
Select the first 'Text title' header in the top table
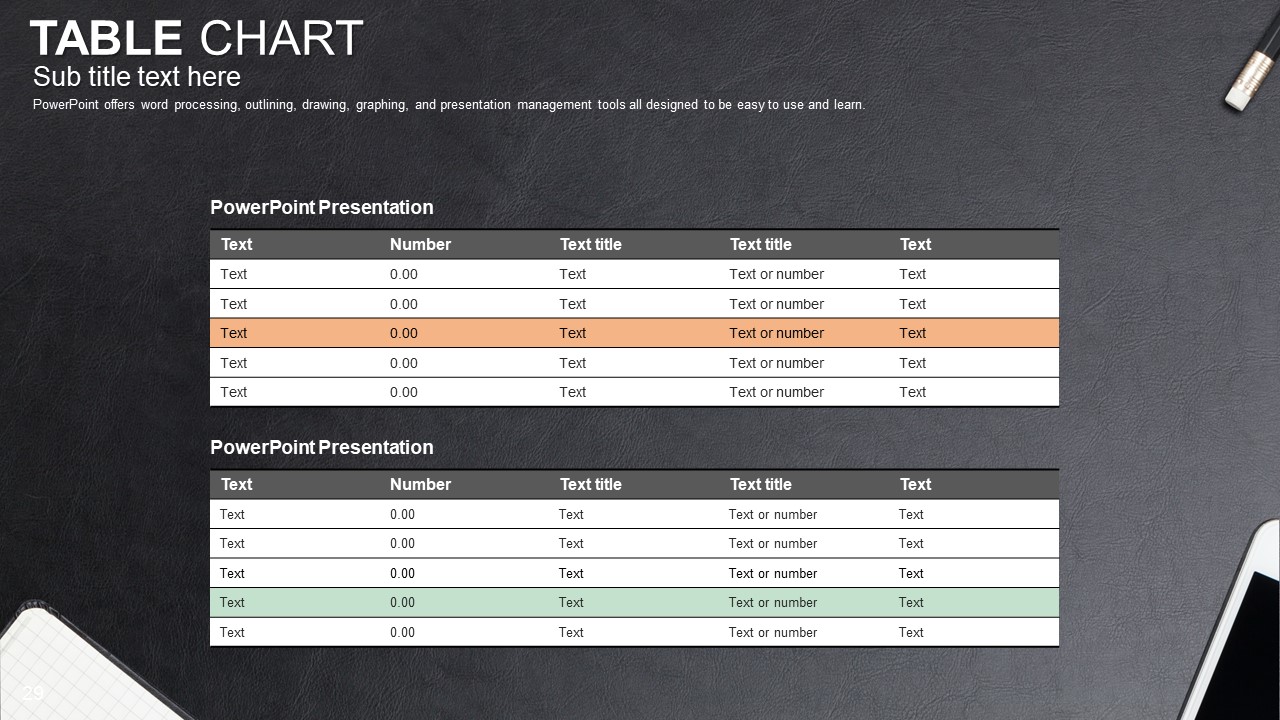(591, 244)
